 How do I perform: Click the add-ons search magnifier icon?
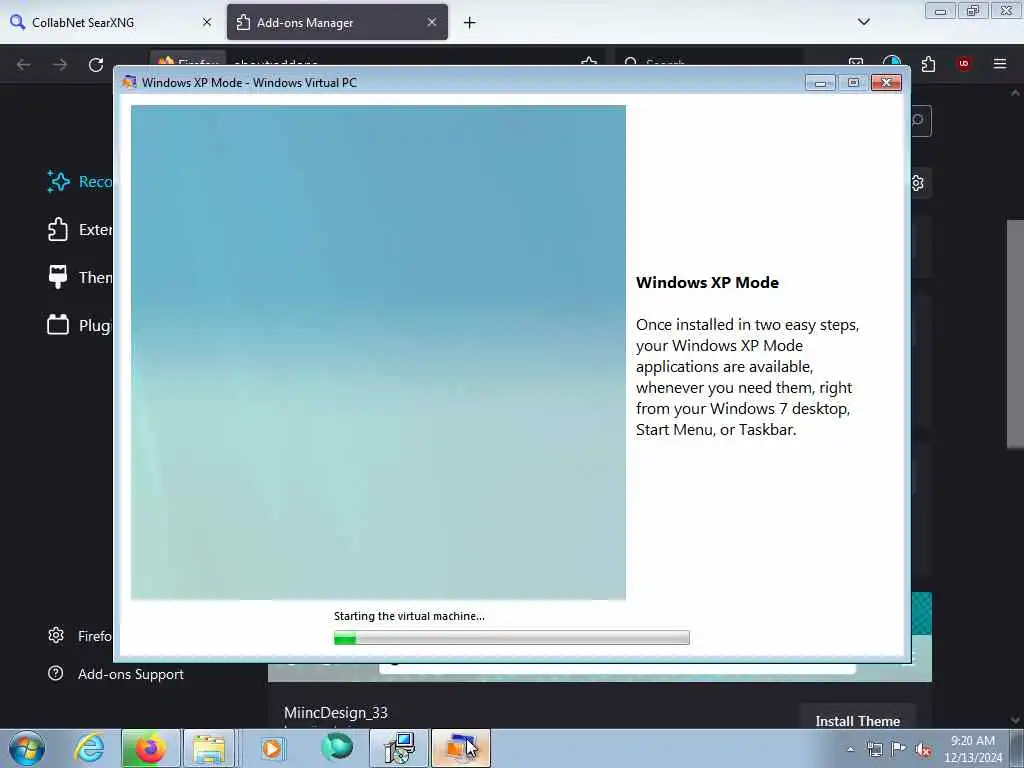[x=918, y=120]
